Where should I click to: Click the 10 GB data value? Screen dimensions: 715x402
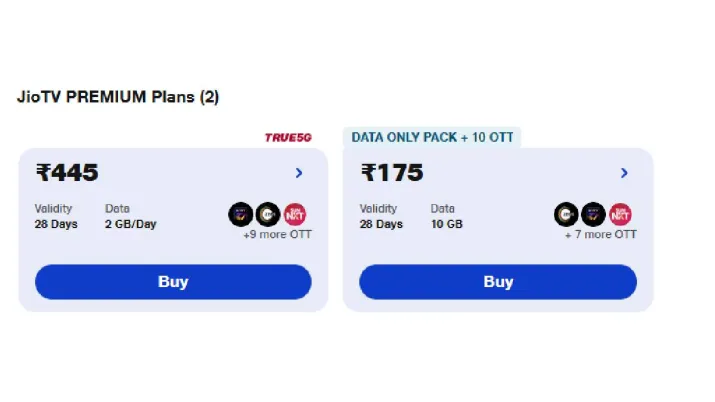click(444, 224)
